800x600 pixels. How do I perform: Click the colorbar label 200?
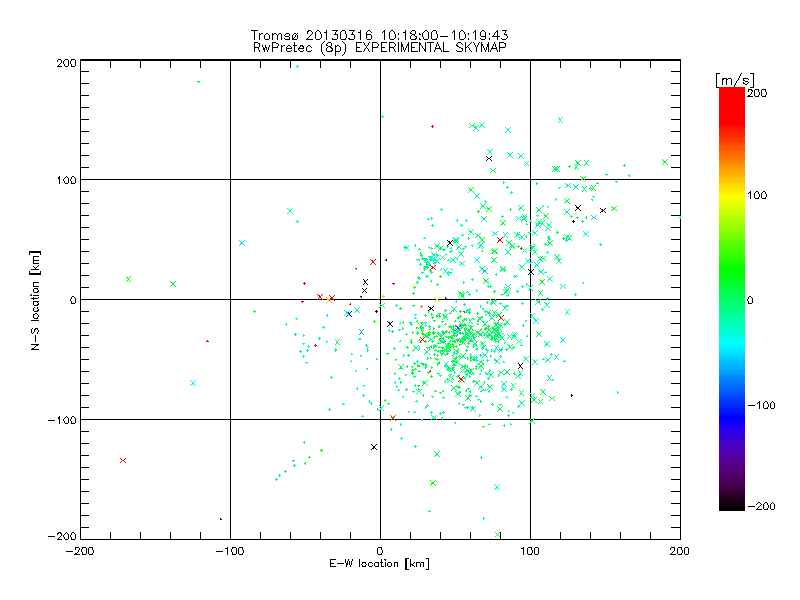757,93
